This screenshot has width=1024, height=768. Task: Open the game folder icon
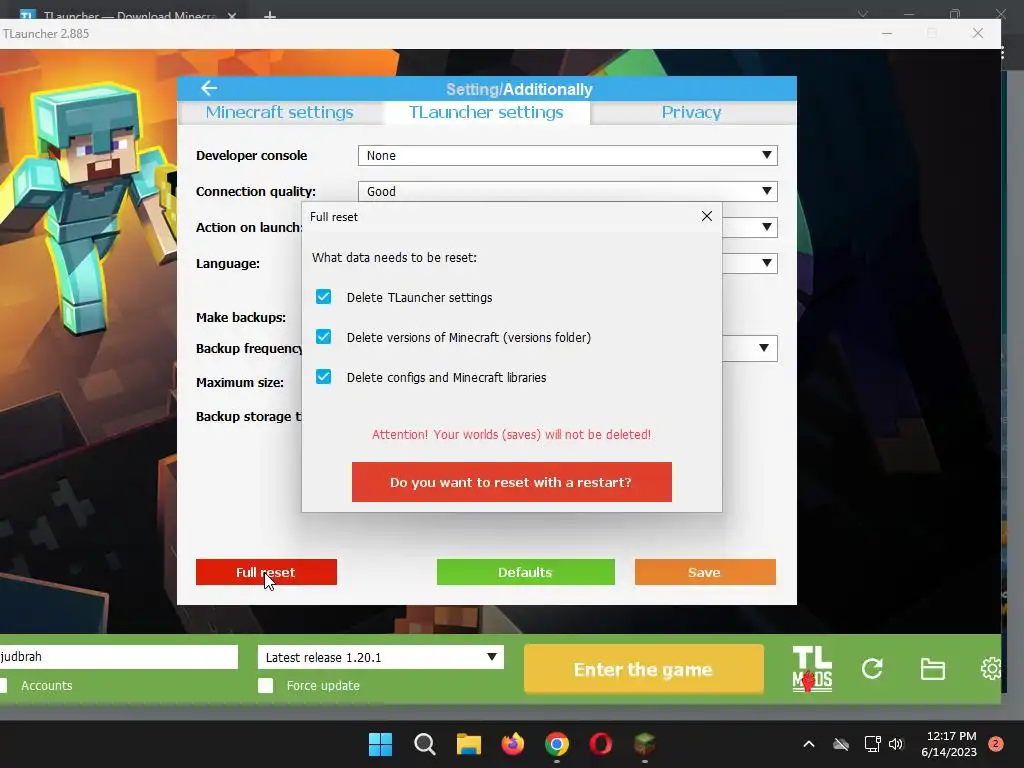click(933, 669)
